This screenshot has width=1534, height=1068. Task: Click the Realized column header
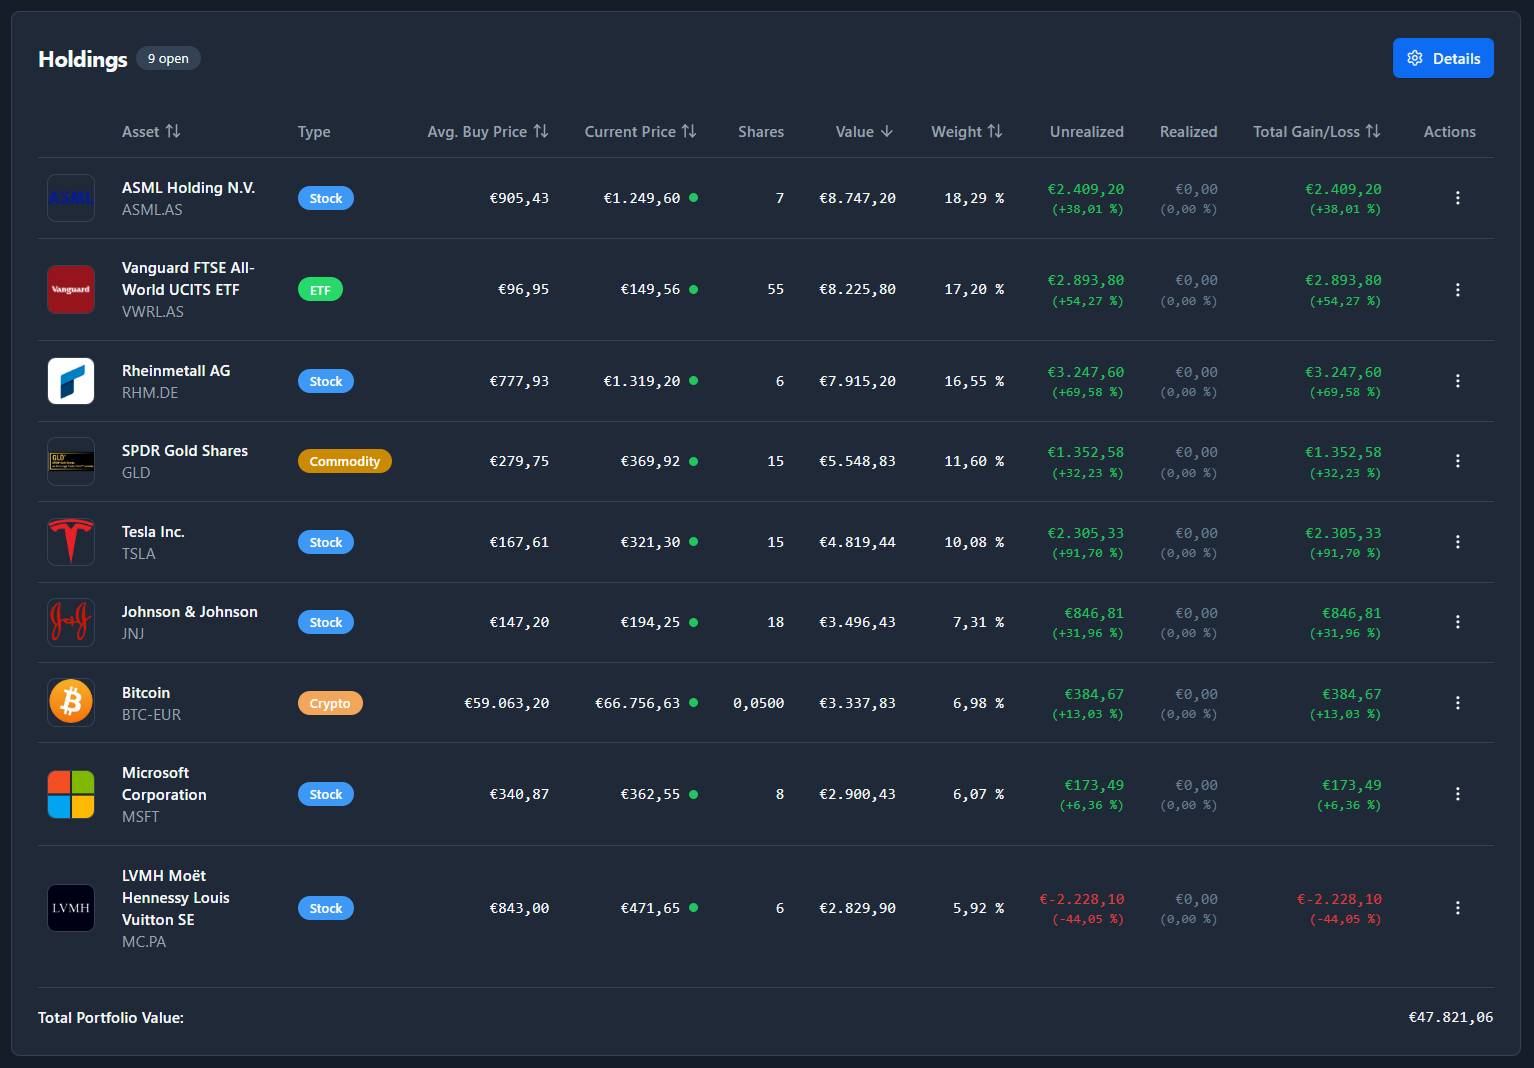tap(1189, 131)
